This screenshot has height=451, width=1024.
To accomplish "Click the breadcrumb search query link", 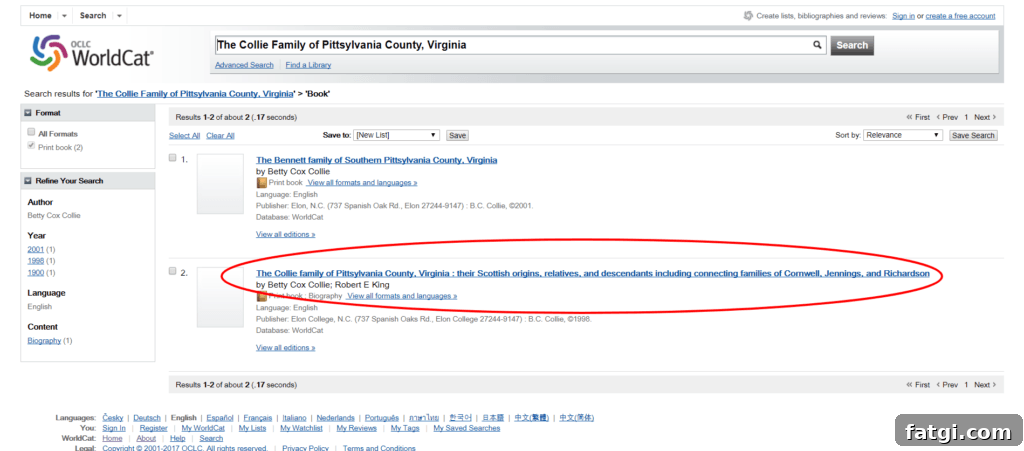I will pyautogui.click(x=195, y=94).
